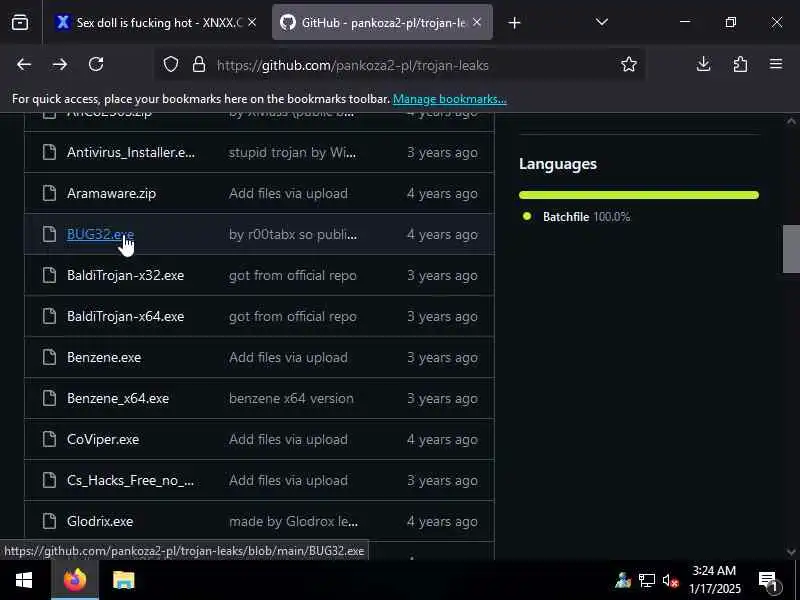Open the Antivirus_Installer.e... file entry
800x600 pixels.
point(131,152)
